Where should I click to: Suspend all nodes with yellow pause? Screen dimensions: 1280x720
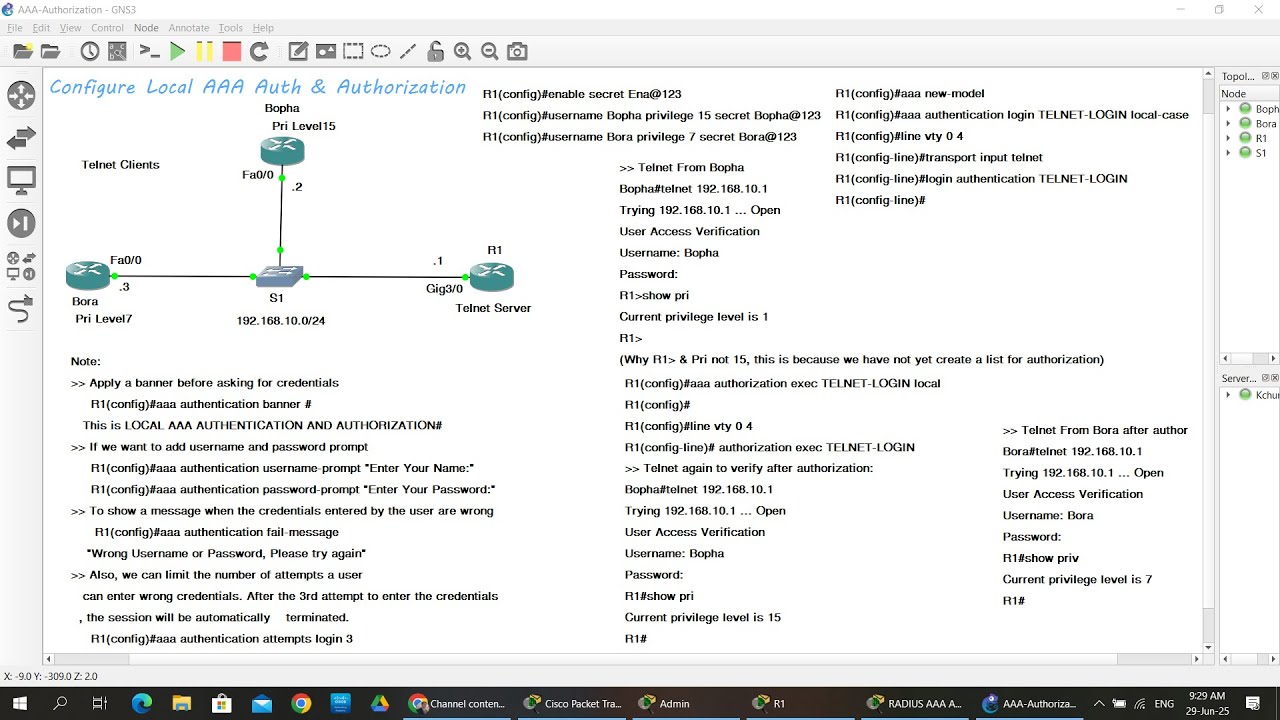204,51
